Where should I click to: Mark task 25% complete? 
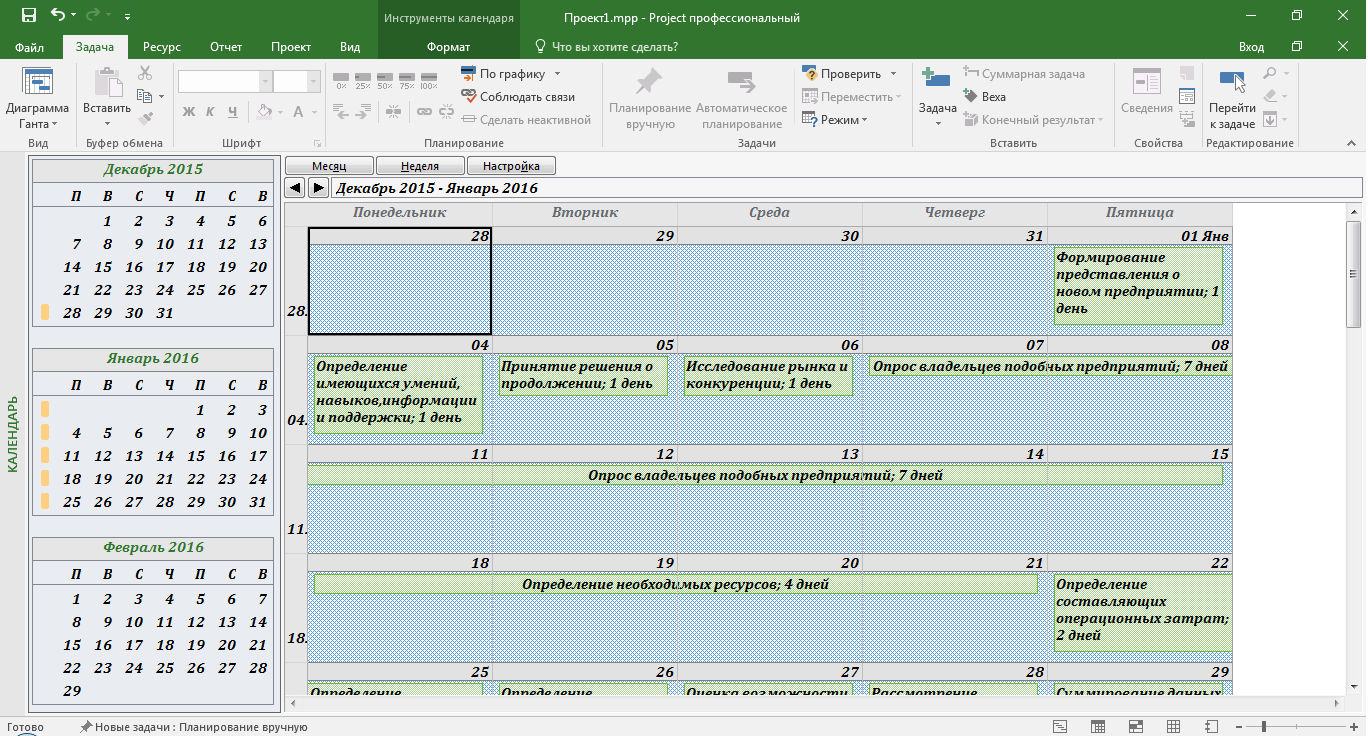click(363, 80)
